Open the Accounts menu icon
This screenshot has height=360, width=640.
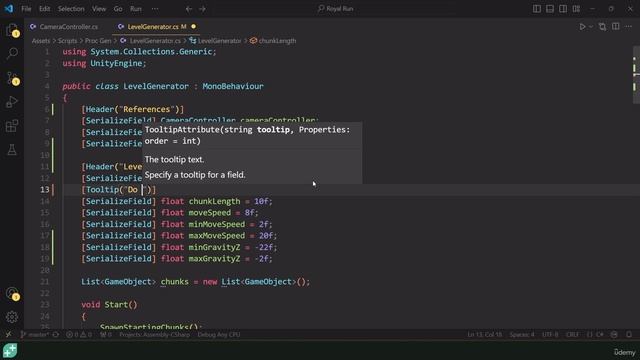point(12,293)
